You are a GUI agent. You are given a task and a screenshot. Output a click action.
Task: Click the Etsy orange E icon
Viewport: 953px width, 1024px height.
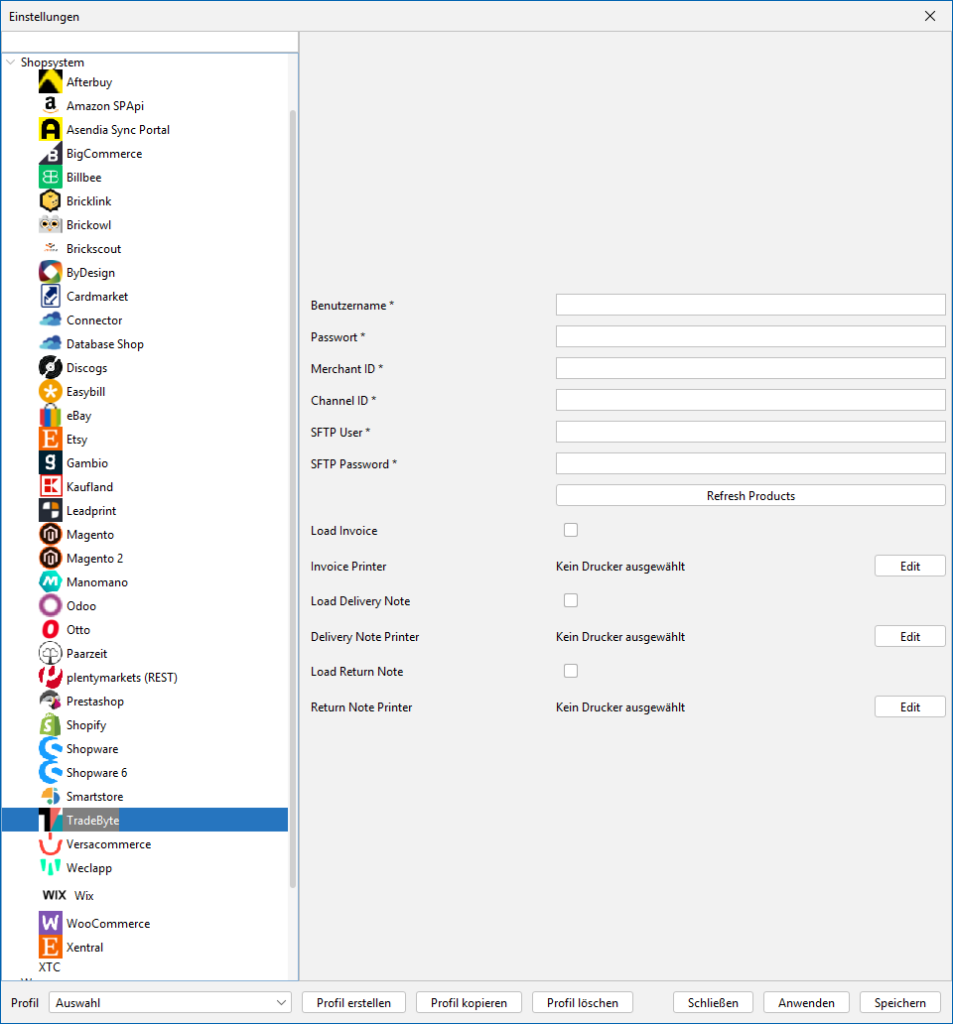point(51,440)
